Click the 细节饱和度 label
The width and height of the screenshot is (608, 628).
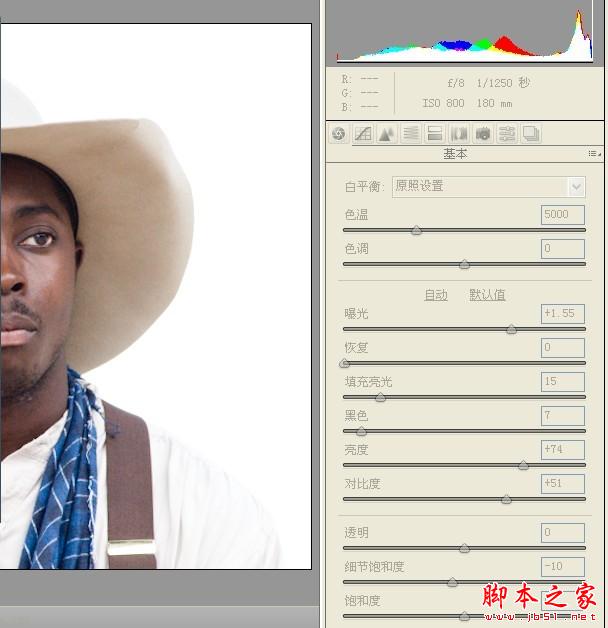374,567
